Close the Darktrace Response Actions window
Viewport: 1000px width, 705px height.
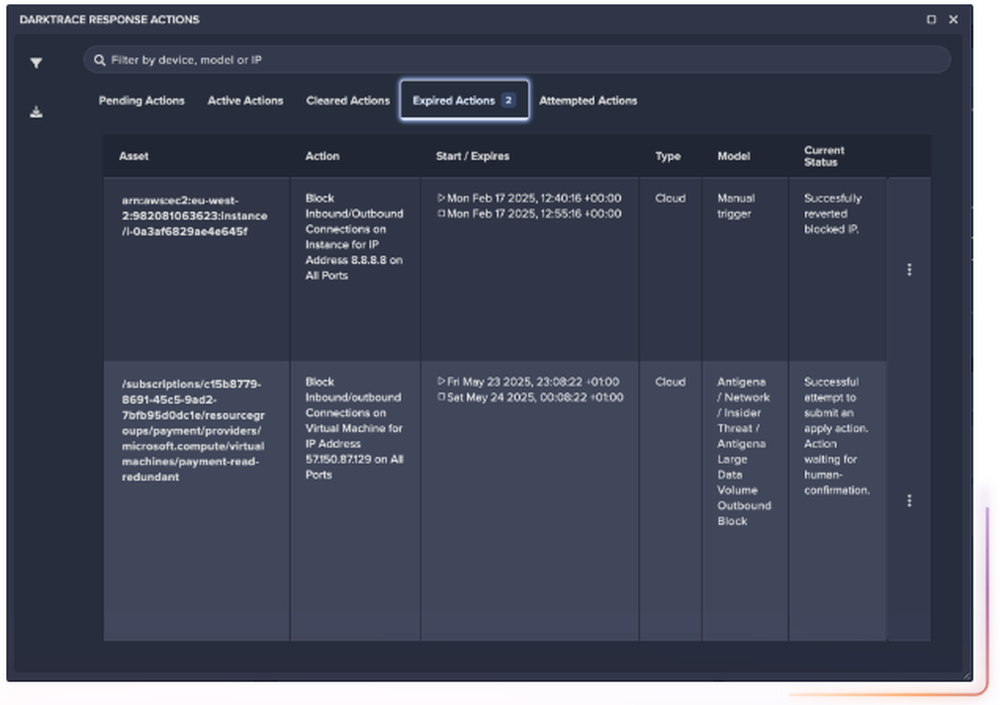953,20
